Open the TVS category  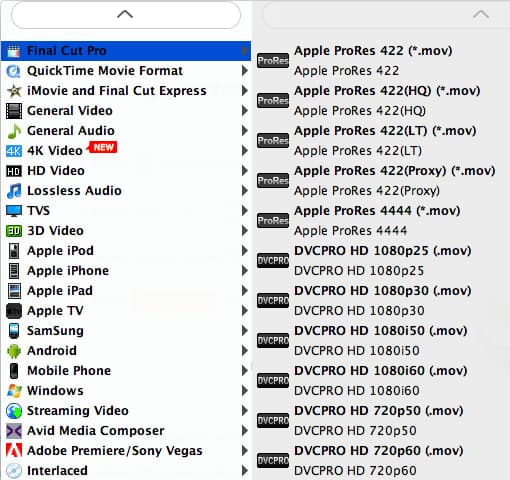click(126, 211)
